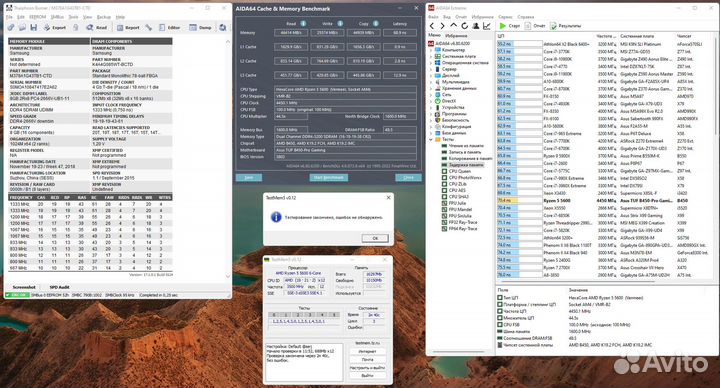Open EEPROM menu in Thaiphoon Burner
The image size is (720, 388).
(37, 17)
